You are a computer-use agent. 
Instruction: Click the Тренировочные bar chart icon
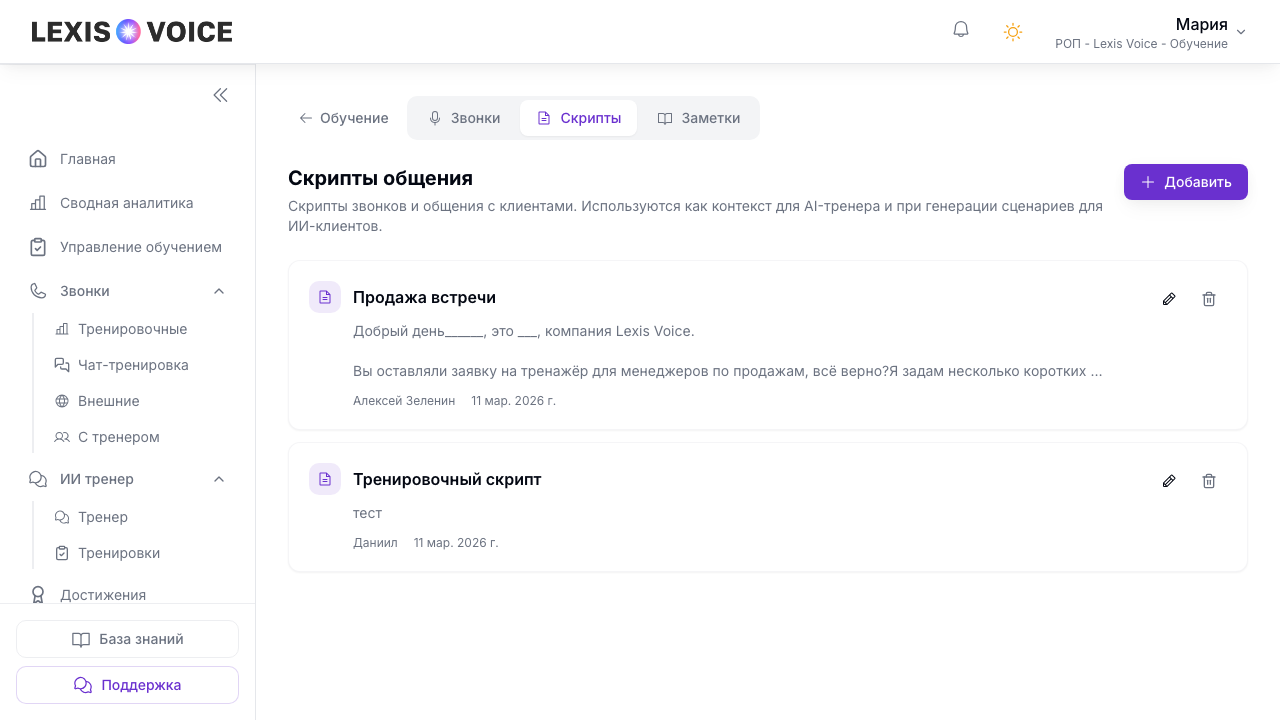click(x=62, y=329)
